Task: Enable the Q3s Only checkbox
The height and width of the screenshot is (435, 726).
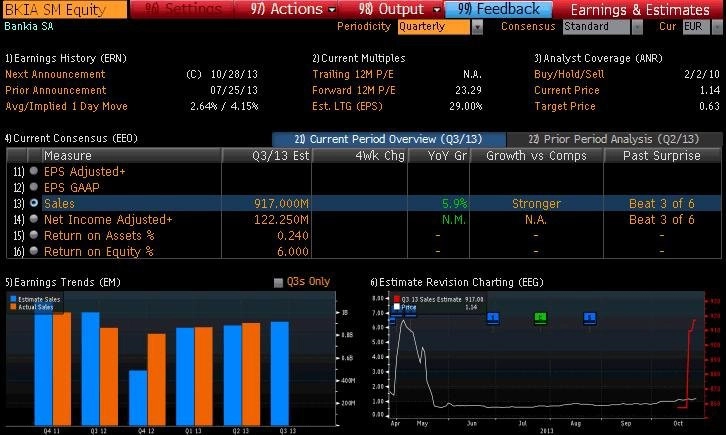Action: (278, 282)
